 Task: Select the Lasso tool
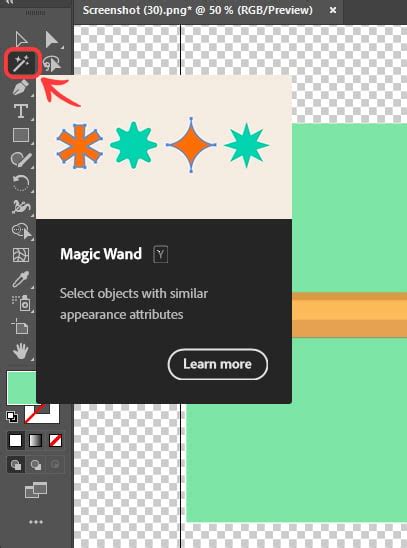click(x=52, y=64)
